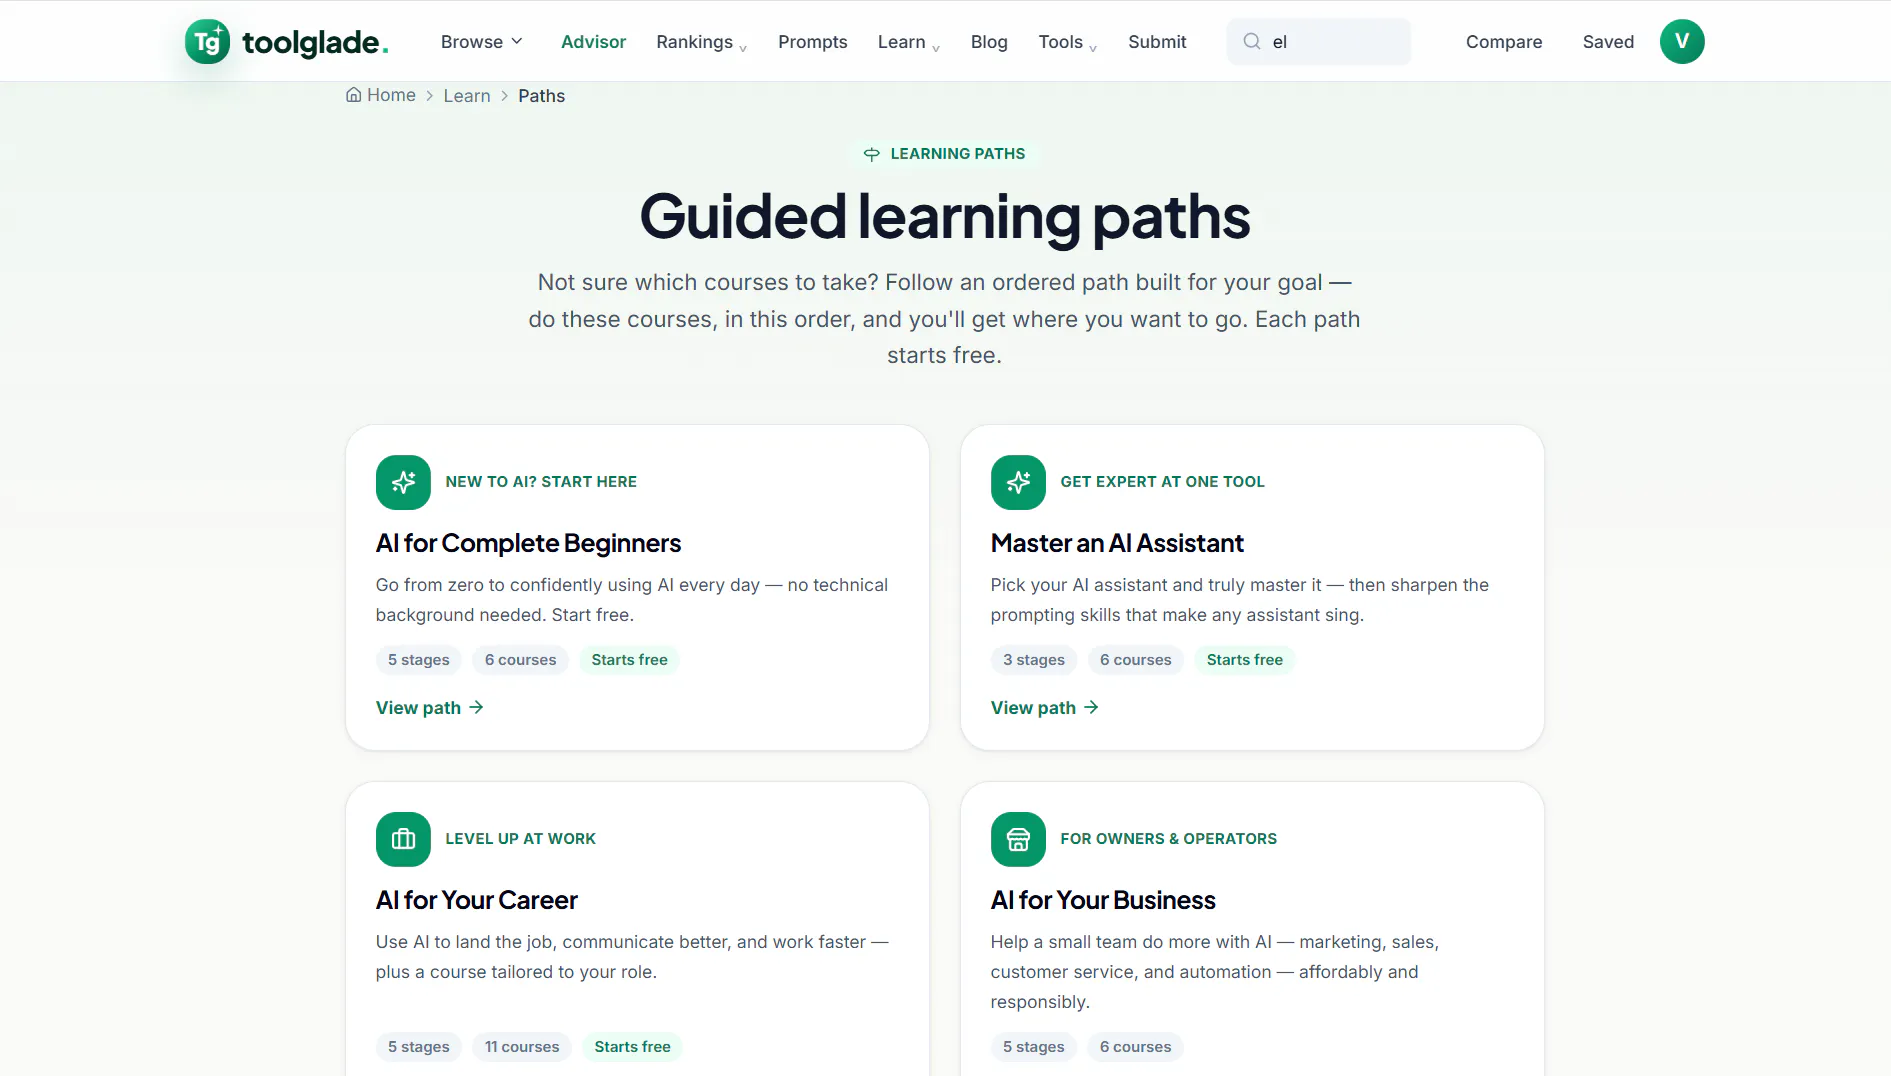View path for Master an AI Assistant

(x=1045, y=707)
